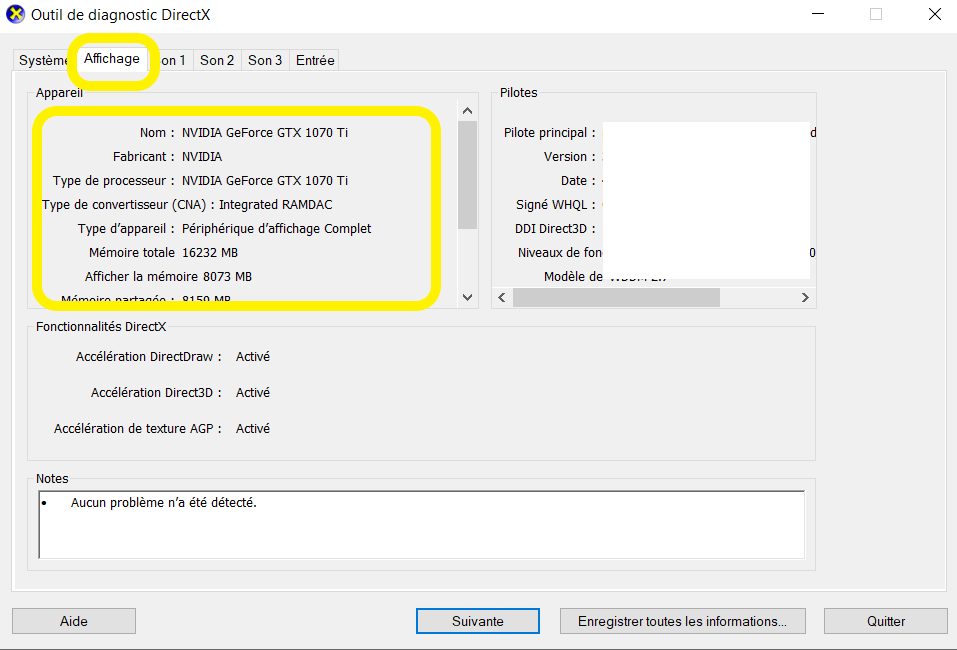This screenshot has width=957, height=650.
Task: Click the Pilotes horizontal scrollbar thumb
Action: click(x=616, y=298)
